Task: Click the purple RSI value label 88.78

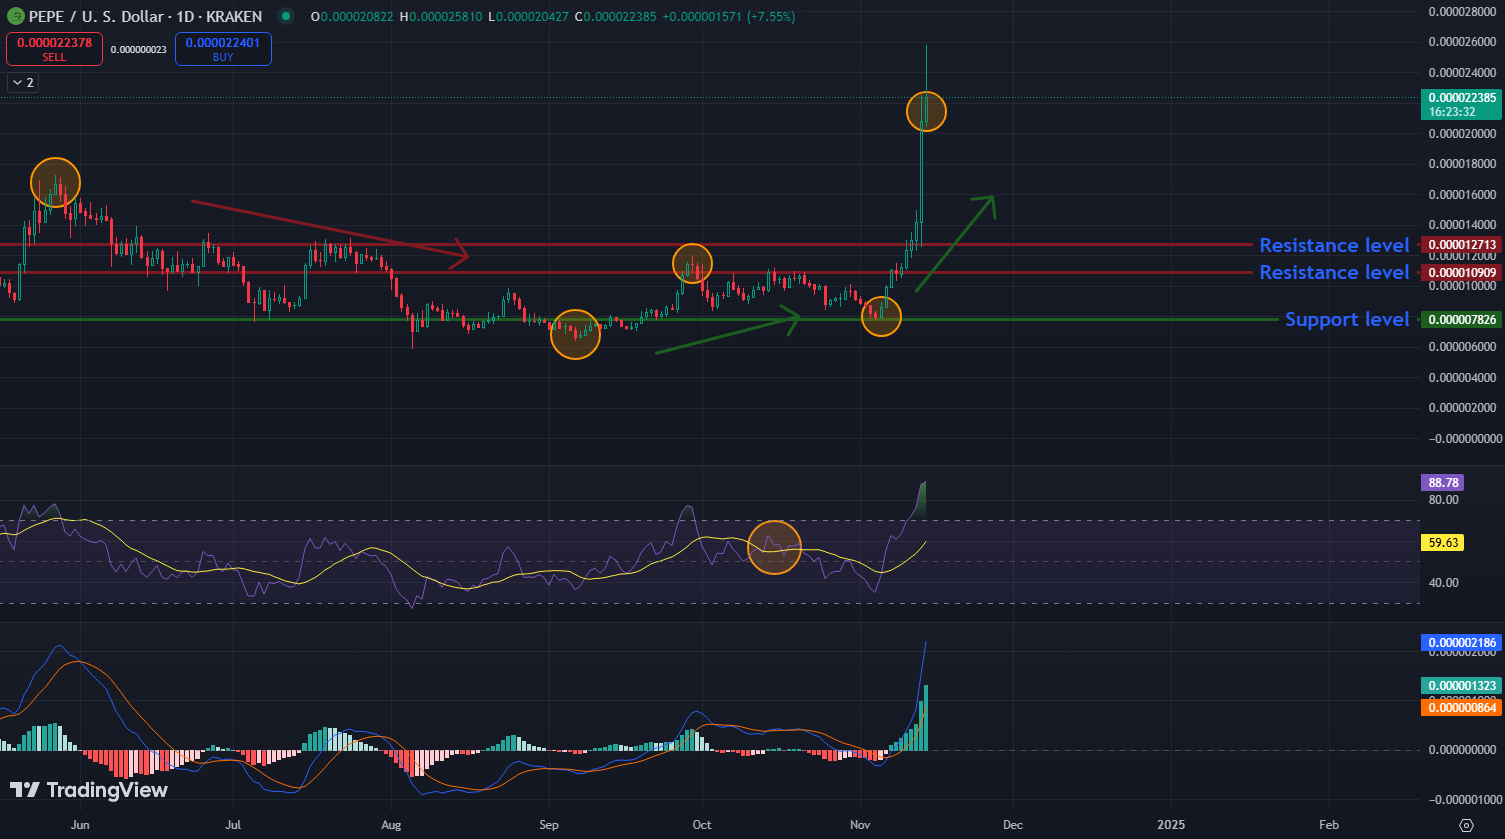Action: point(1441,482)
